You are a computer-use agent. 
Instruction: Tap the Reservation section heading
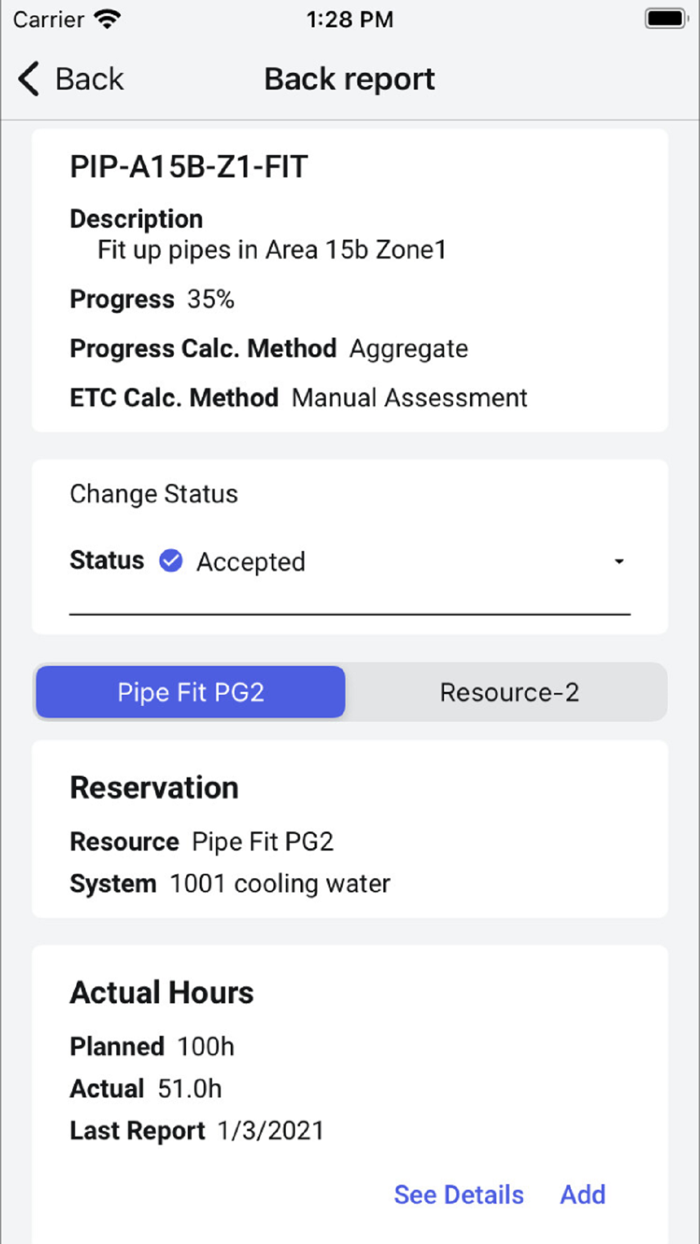click(154, 787)
